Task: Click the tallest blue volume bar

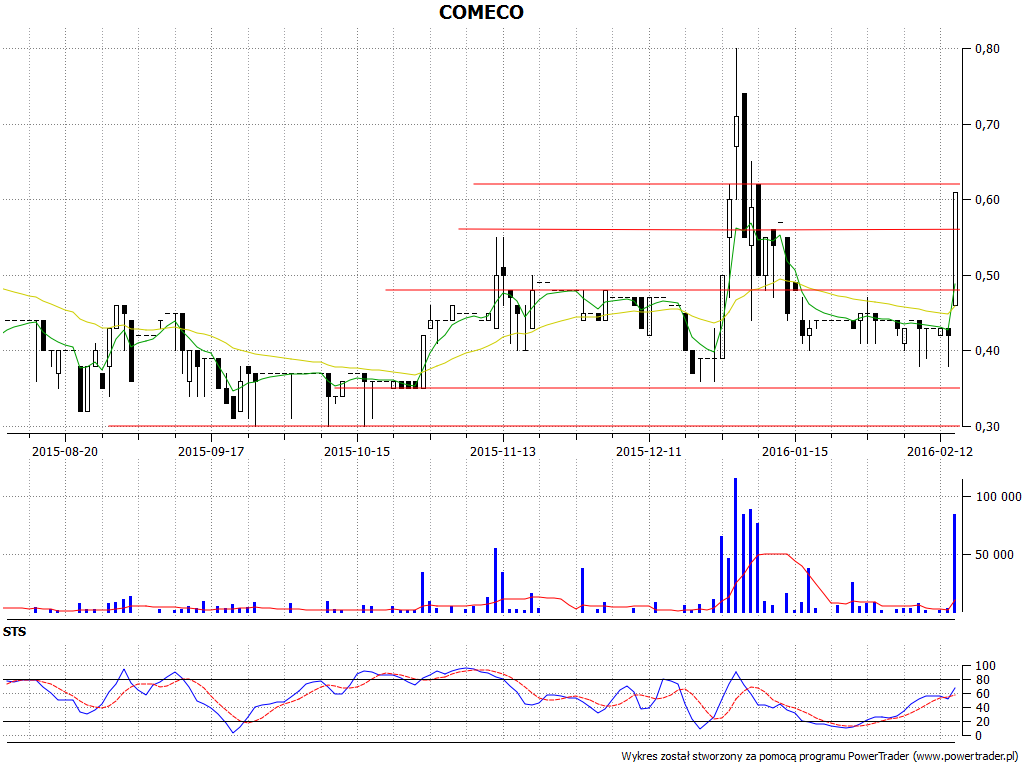Action: 735,545
